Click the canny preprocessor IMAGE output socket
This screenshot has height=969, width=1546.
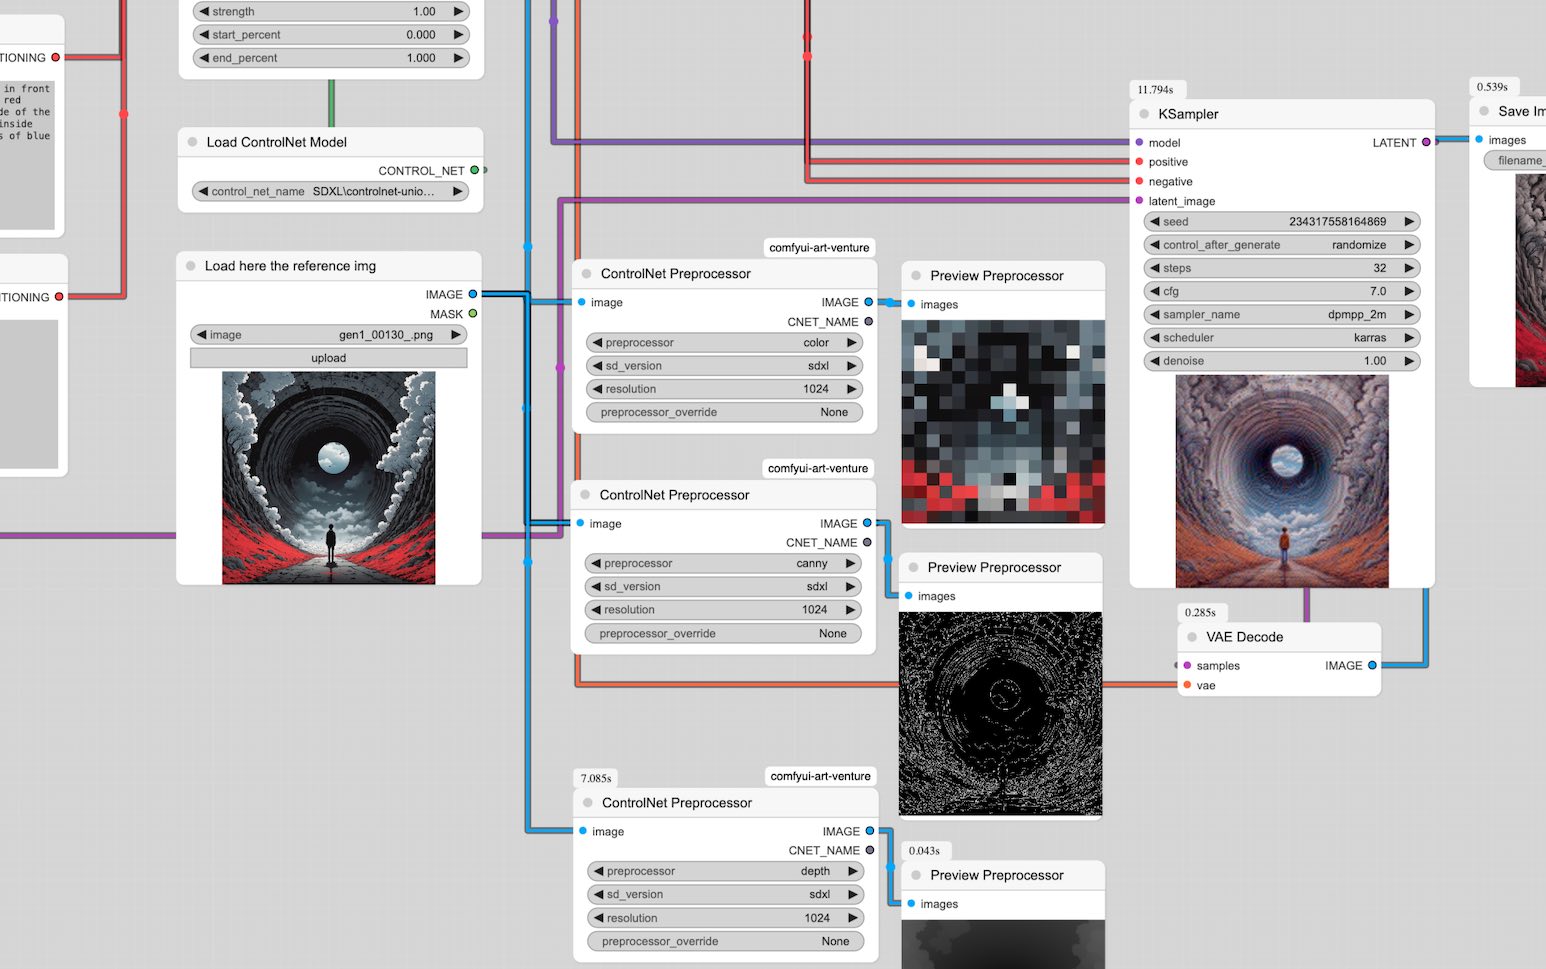pyautogui.click(x=867, y=523)
